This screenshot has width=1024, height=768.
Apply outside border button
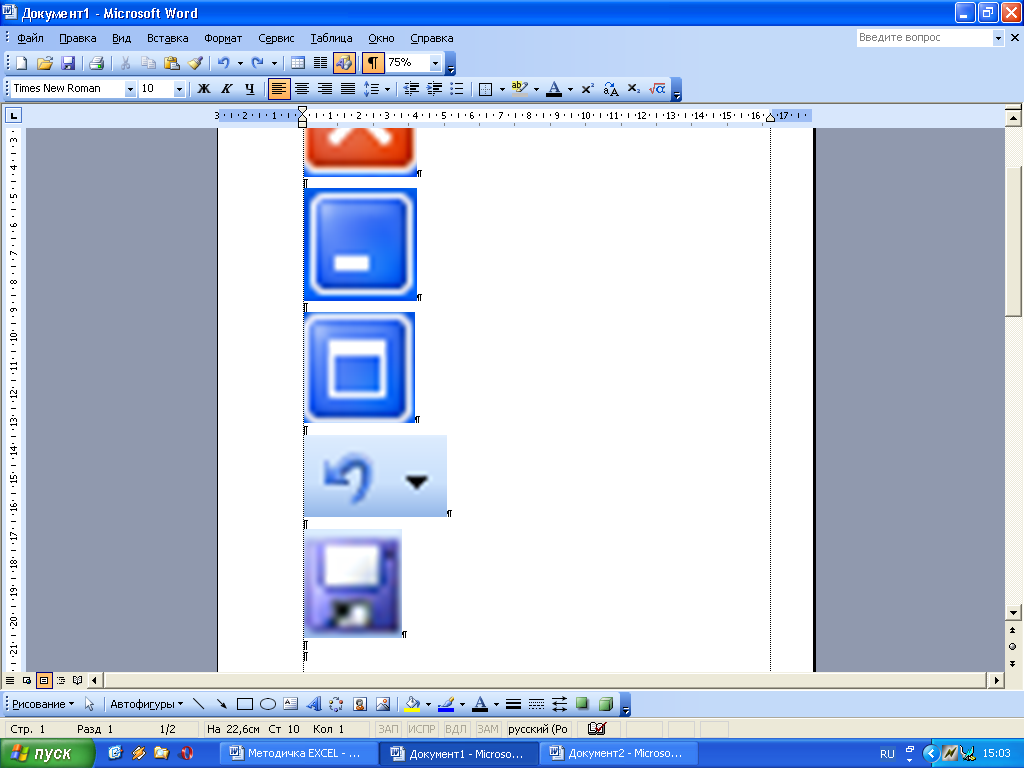(486, 89)
